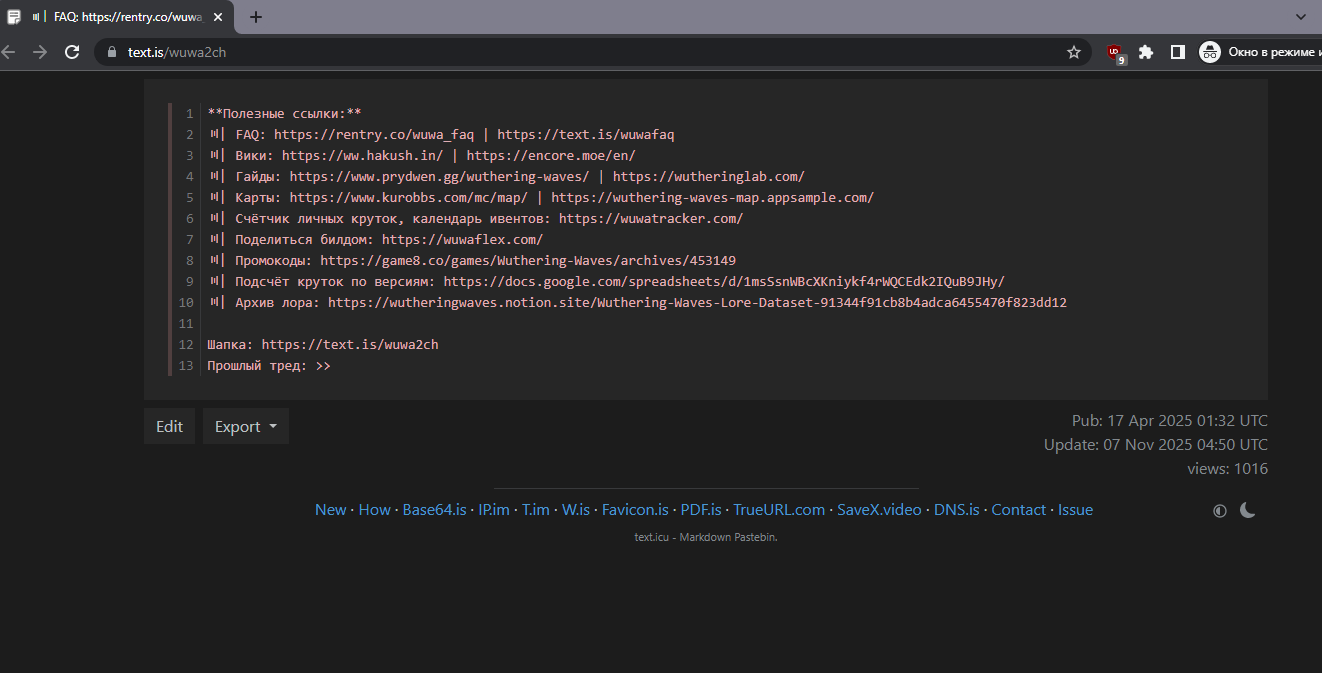Close the FAQ tab

point(218,17)
